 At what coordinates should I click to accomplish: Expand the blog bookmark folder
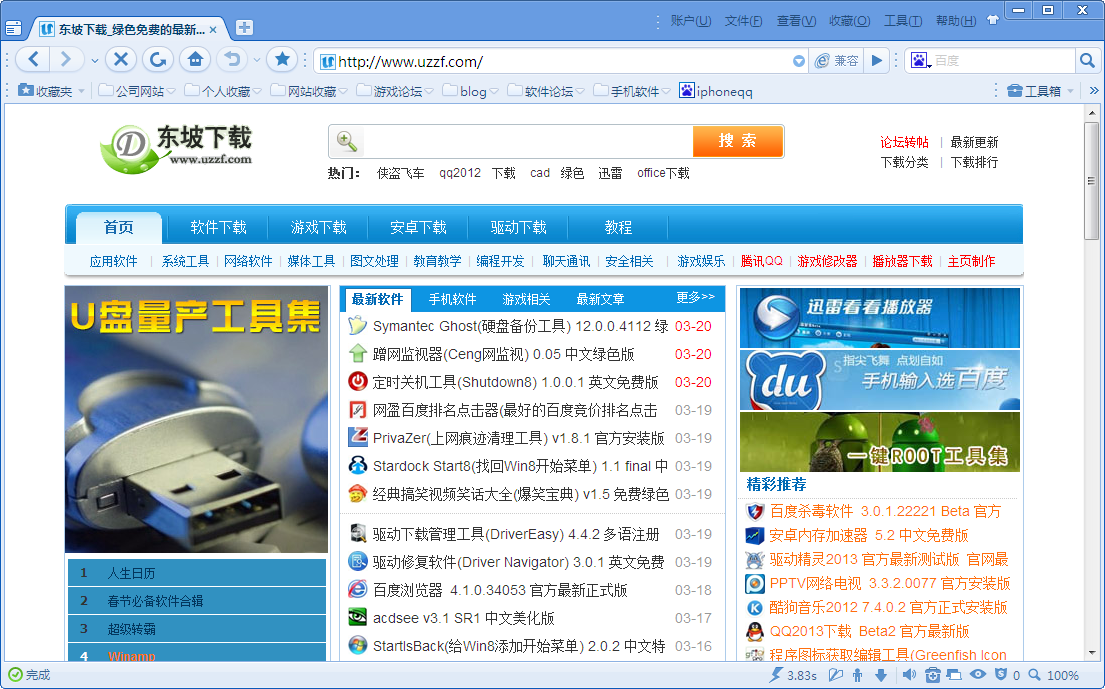(471, 91)
